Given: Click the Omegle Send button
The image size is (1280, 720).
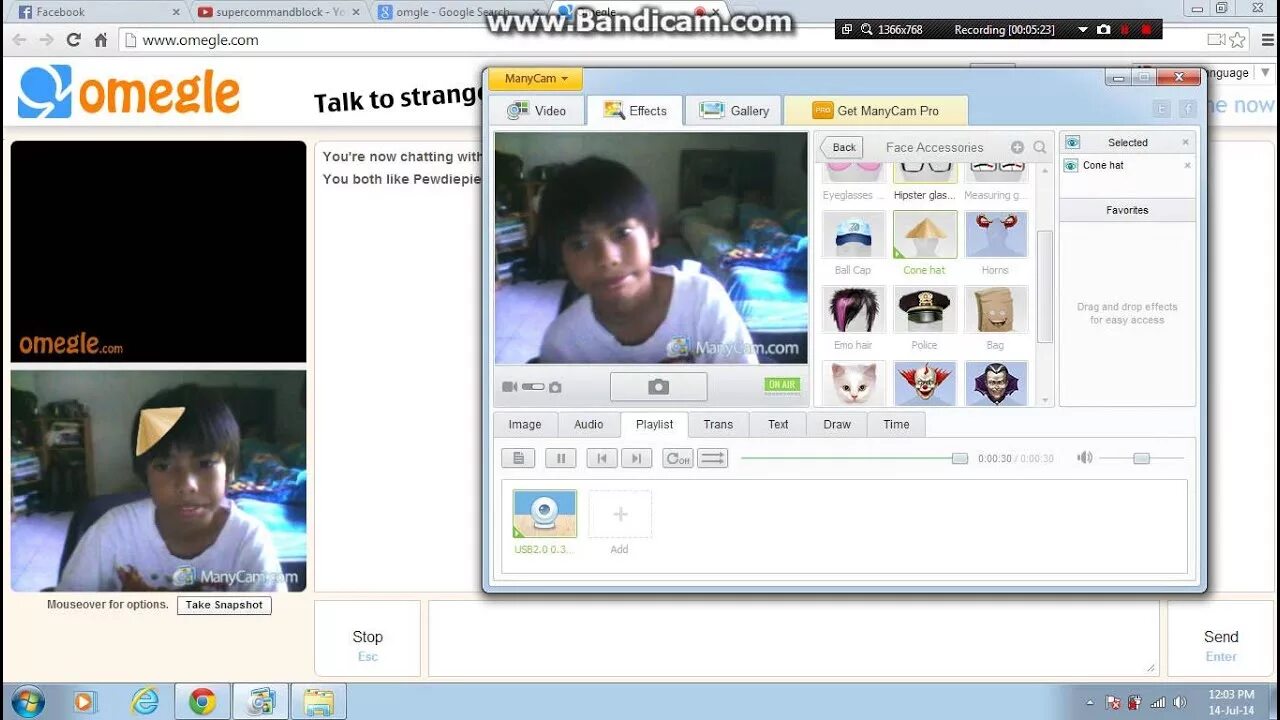Looking at the screenshot, I should (1221, 639).
